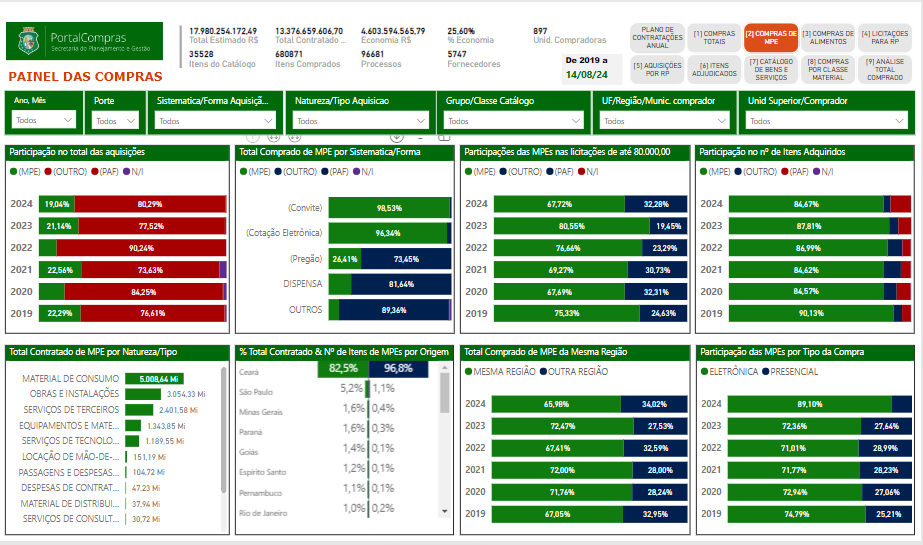The height and width of the screenshot is (545, 923).
Task: Click red (PAF) legend dot in Participação no total
Action: tap(93, 172)
